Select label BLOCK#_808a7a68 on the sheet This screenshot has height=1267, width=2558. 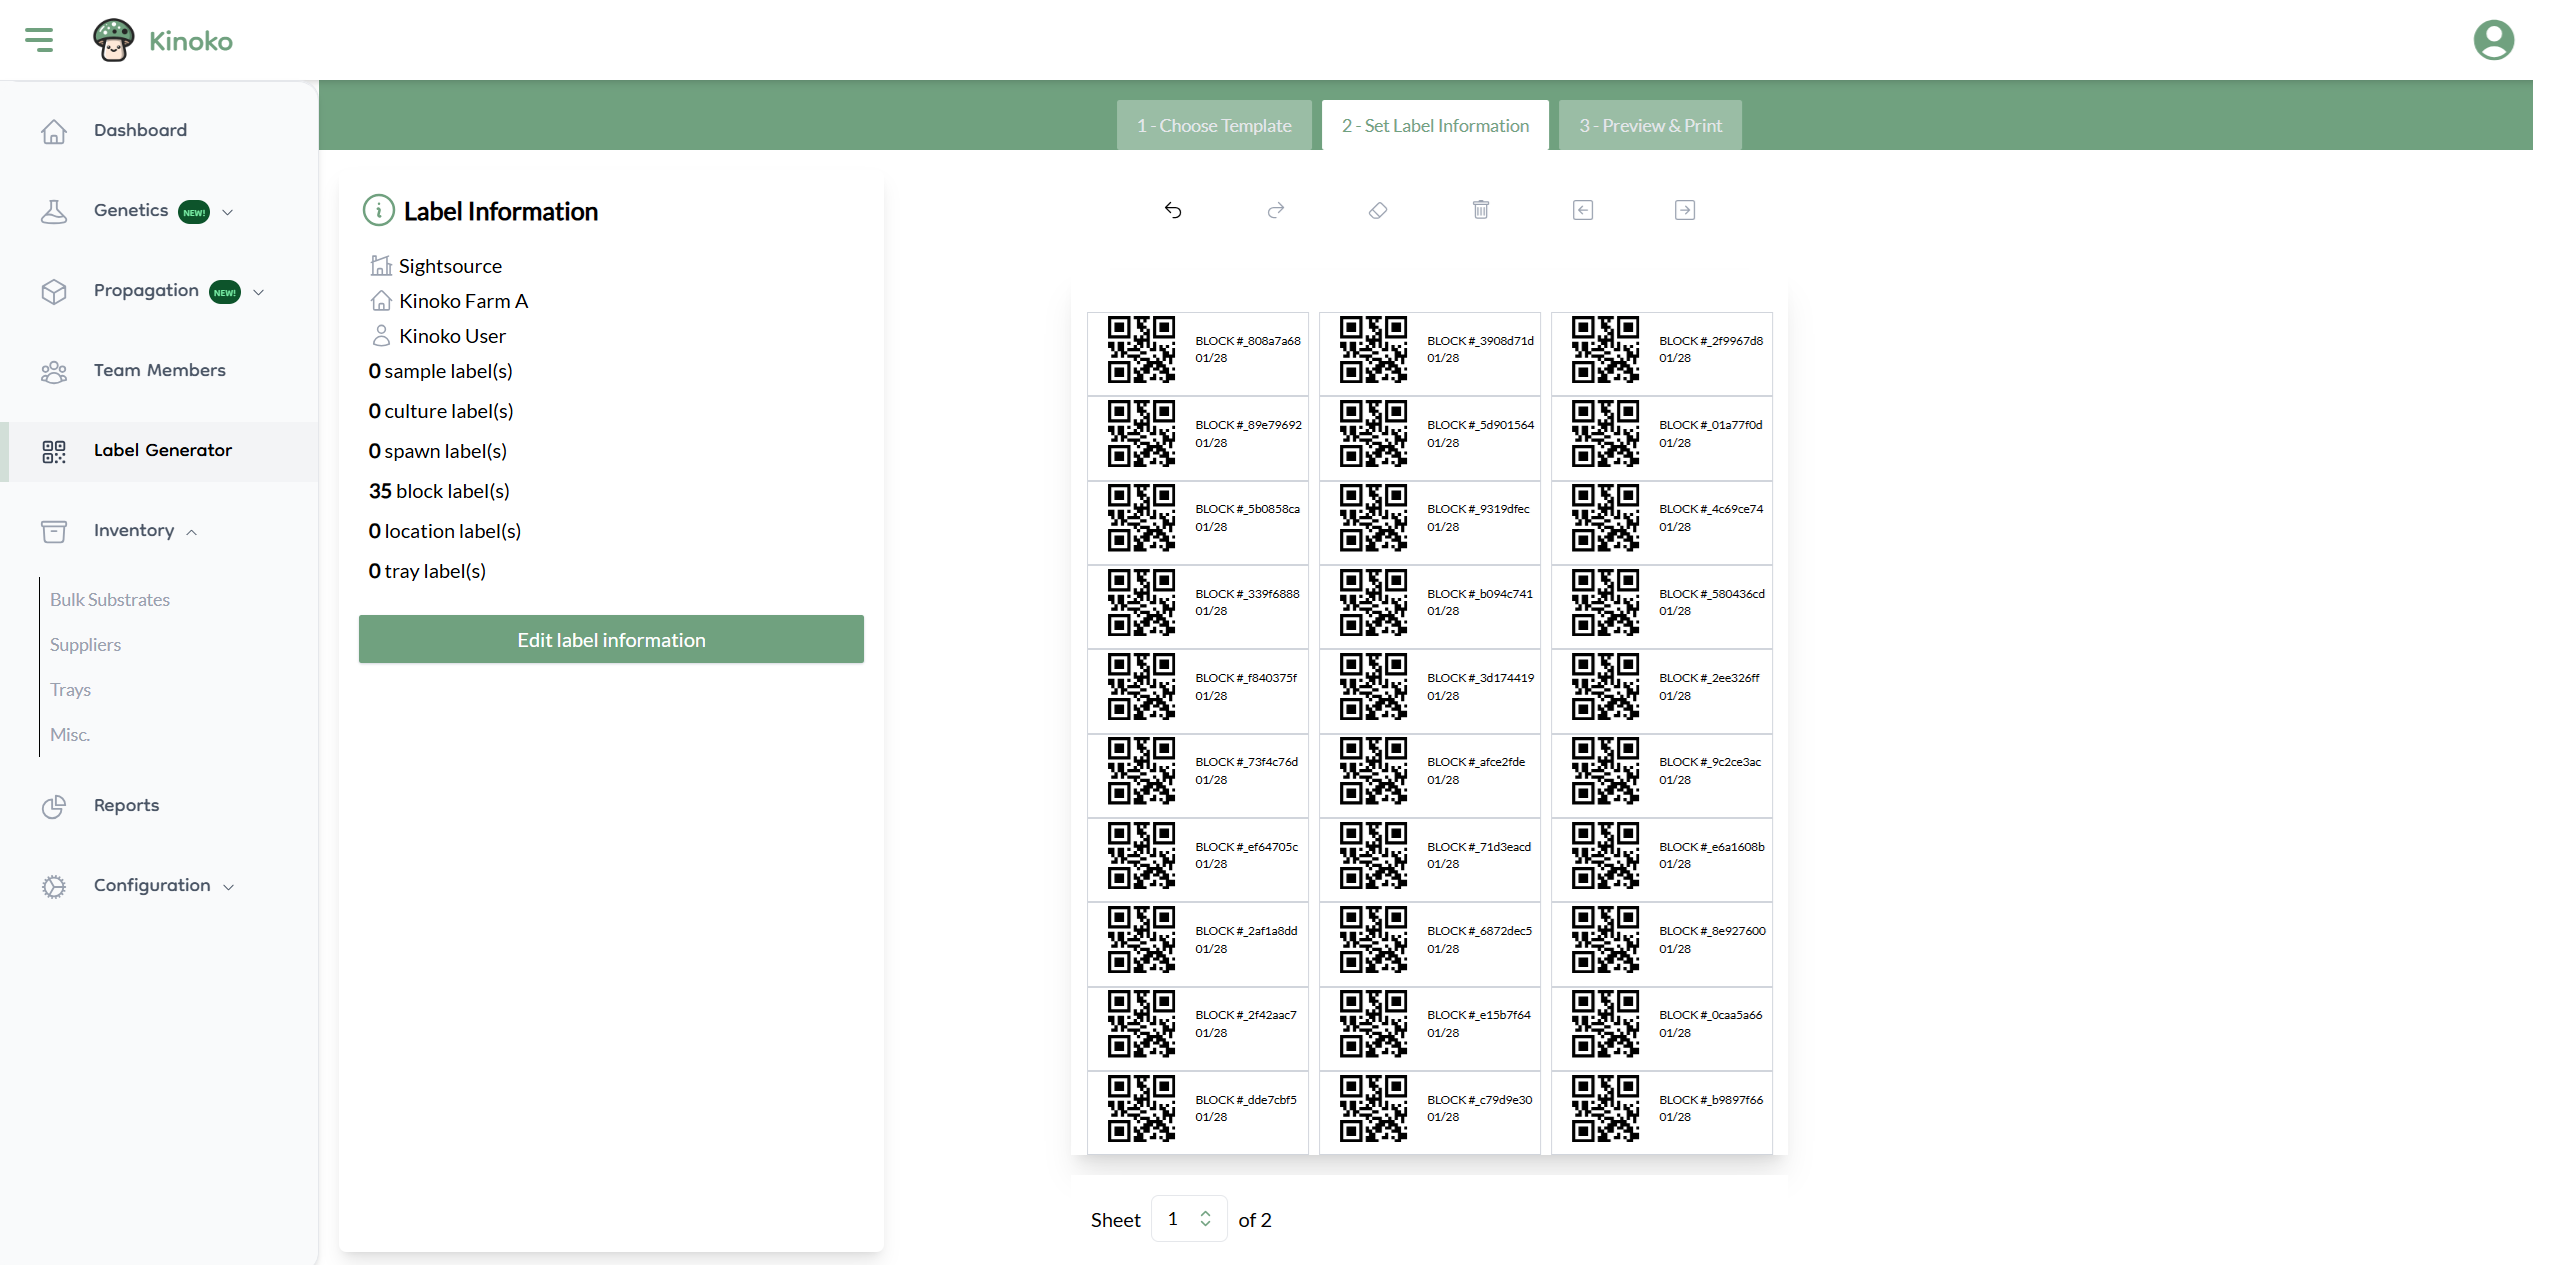[1197, 351]
